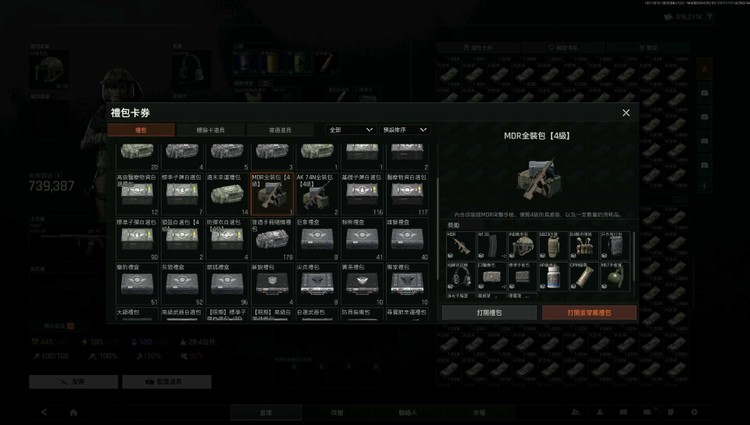Select the 獵豹禮盒 gift box with count 51
Image resolution: width=750 pixels, height=425 pixels.
pyautogui.click(x=137, y=284)
